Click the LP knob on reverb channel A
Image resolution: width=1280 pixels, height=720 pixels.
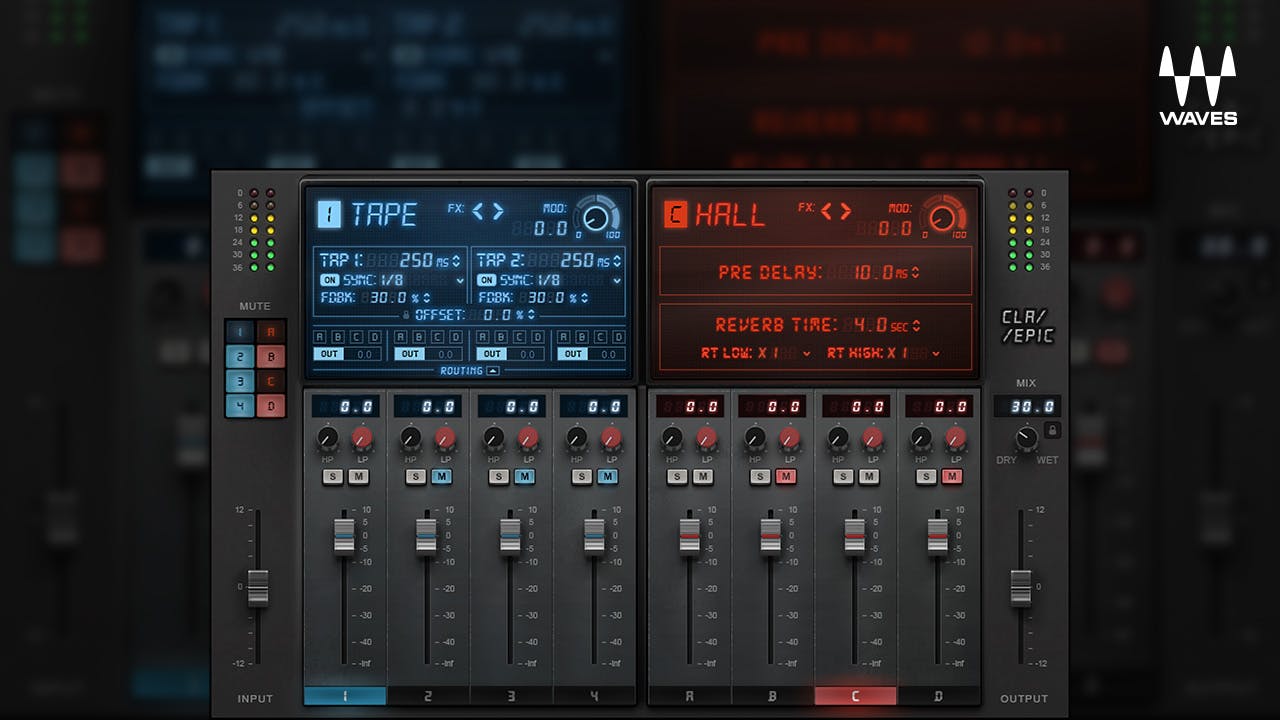(x=707, y=437)
